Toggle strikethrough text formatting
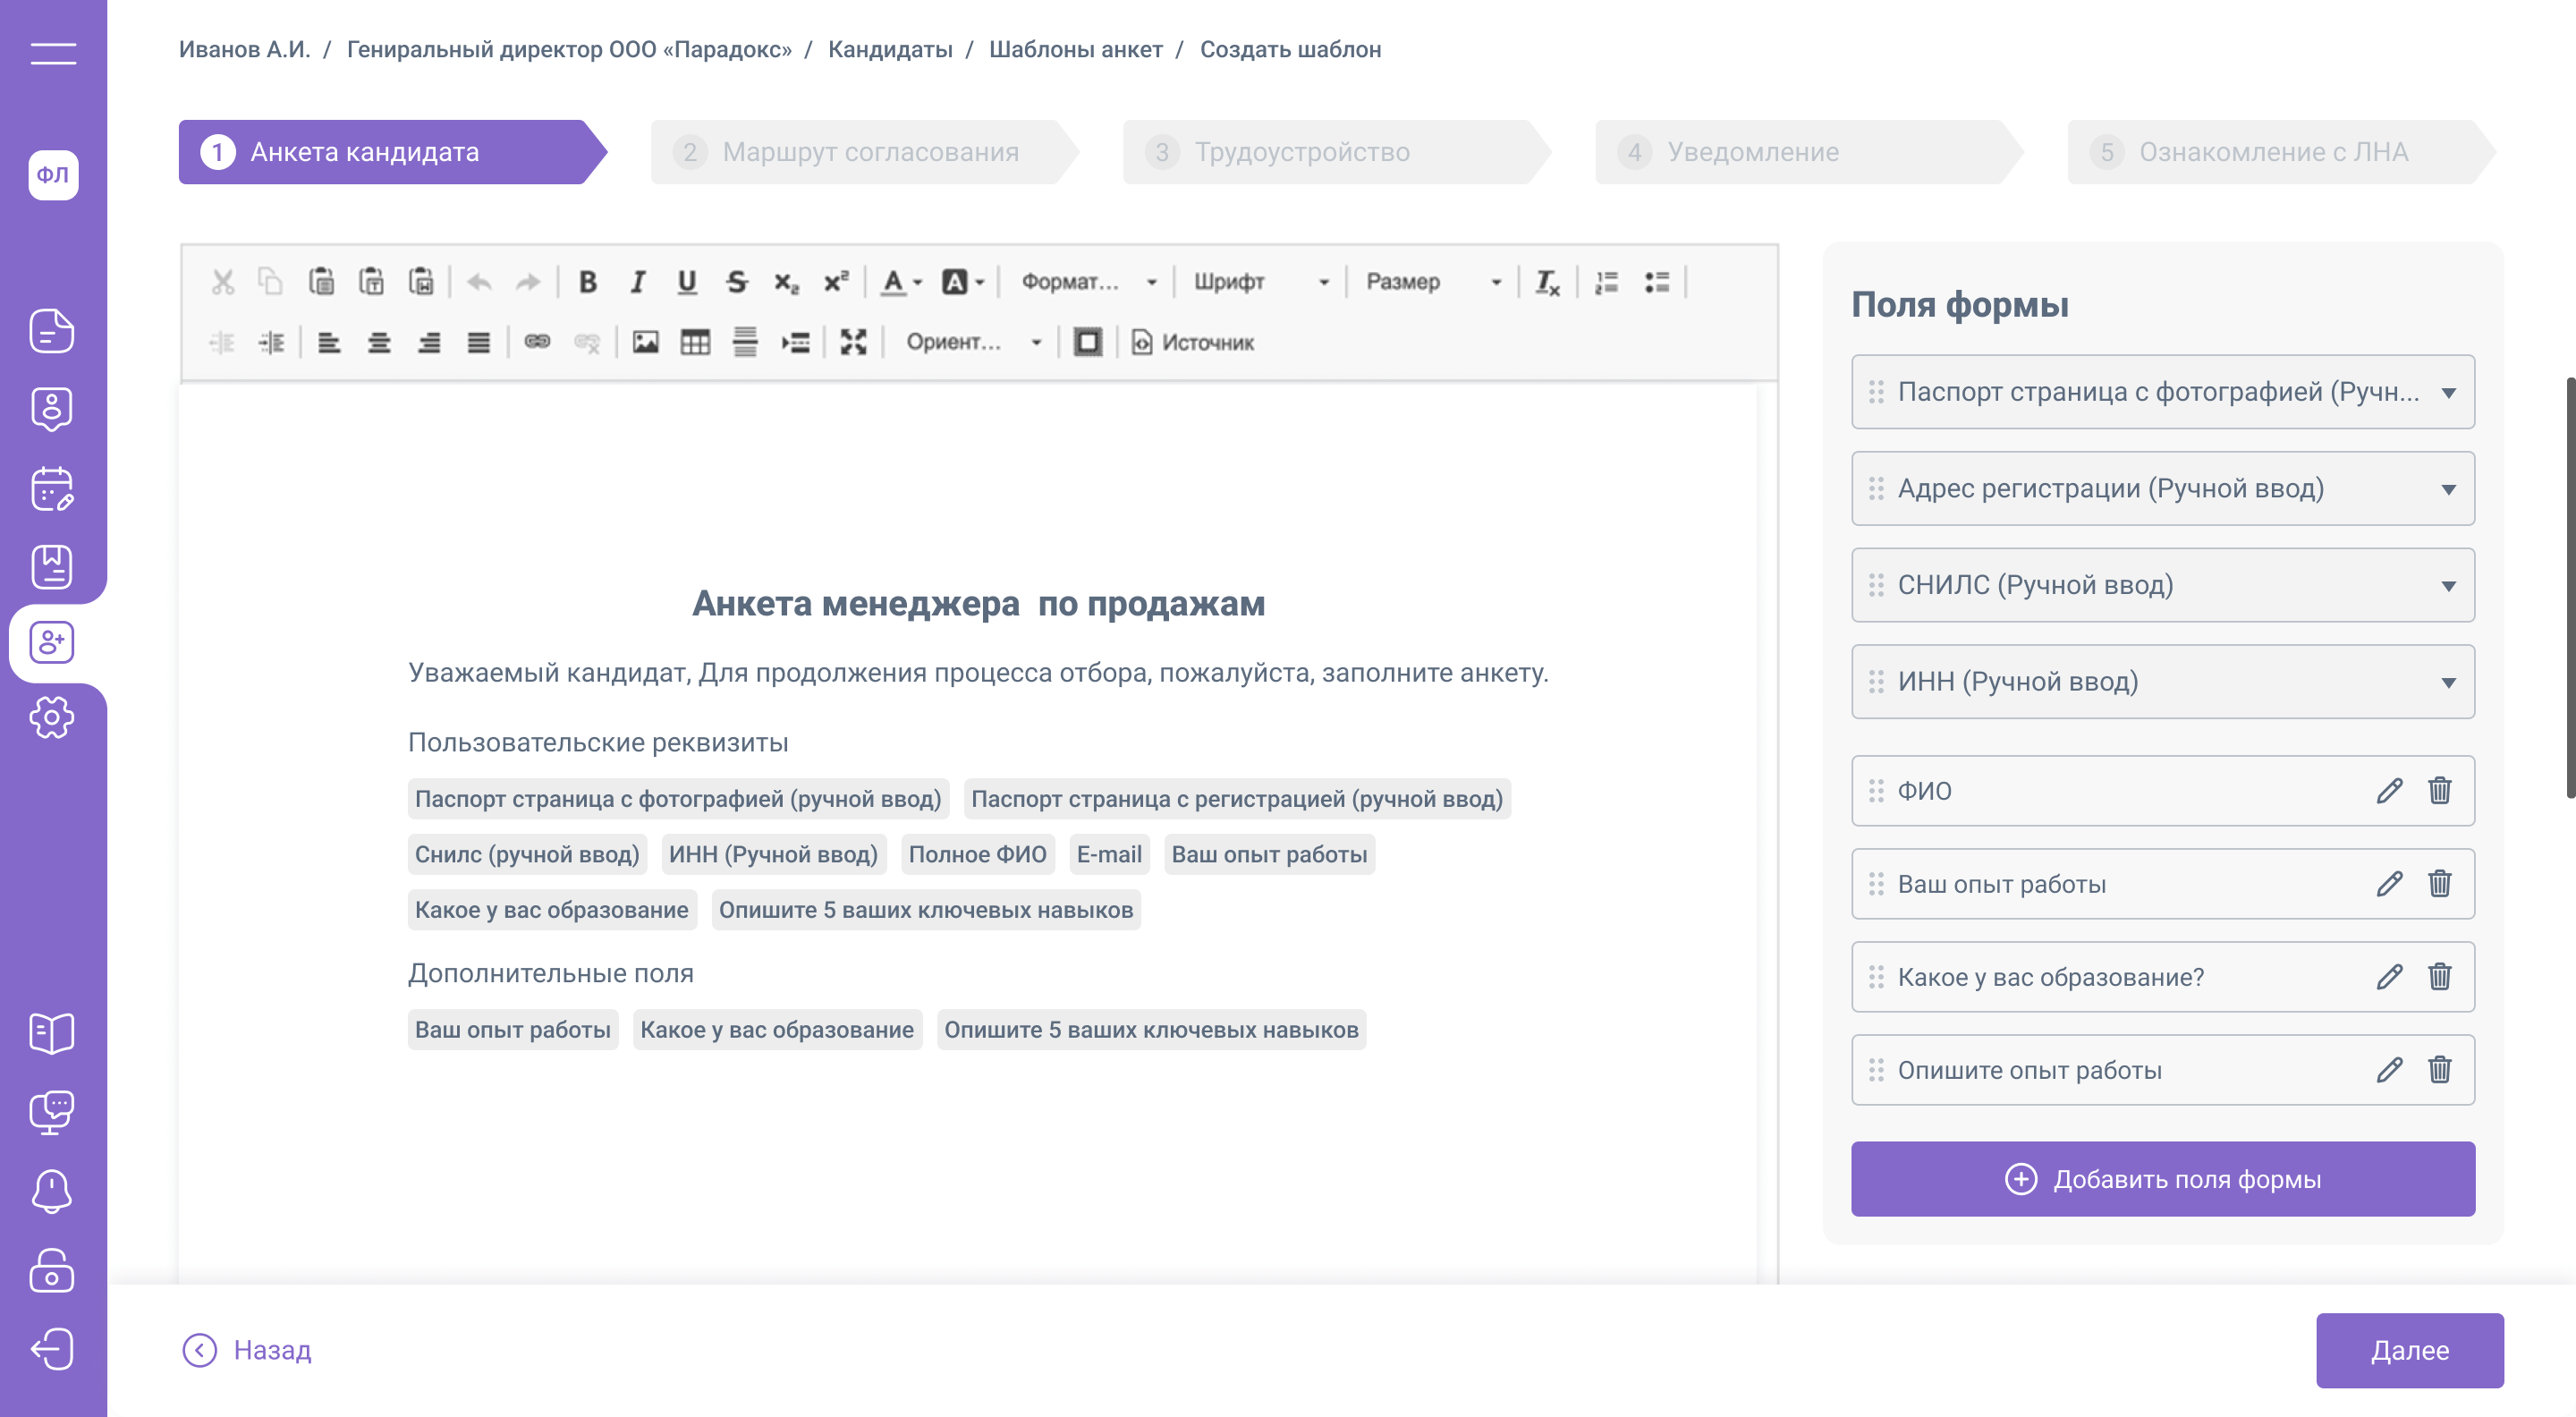 coord(737,282)
